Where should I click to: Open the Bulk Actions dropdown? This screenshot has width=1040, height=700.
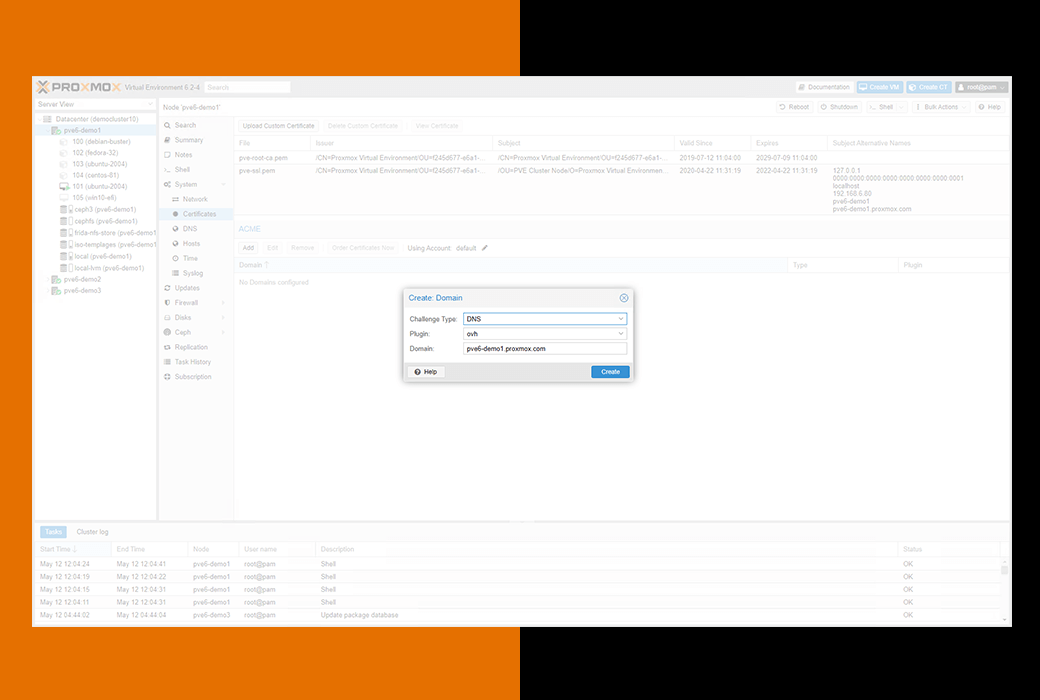click(x=941, y=107)
